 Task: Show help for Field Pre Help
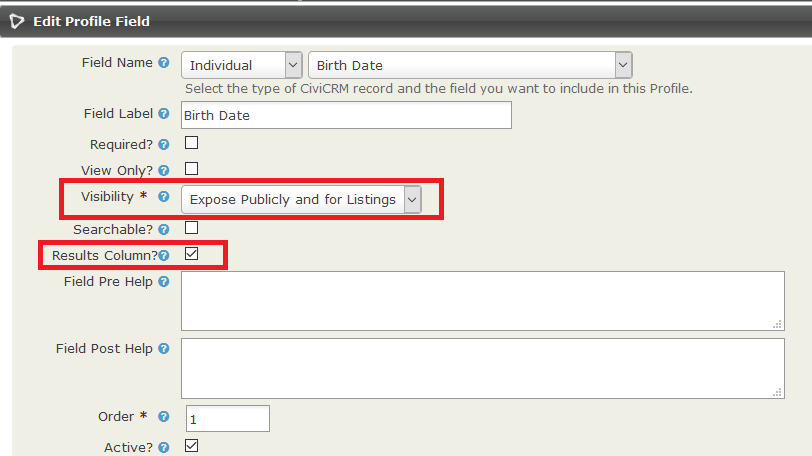tap(163, 282)
